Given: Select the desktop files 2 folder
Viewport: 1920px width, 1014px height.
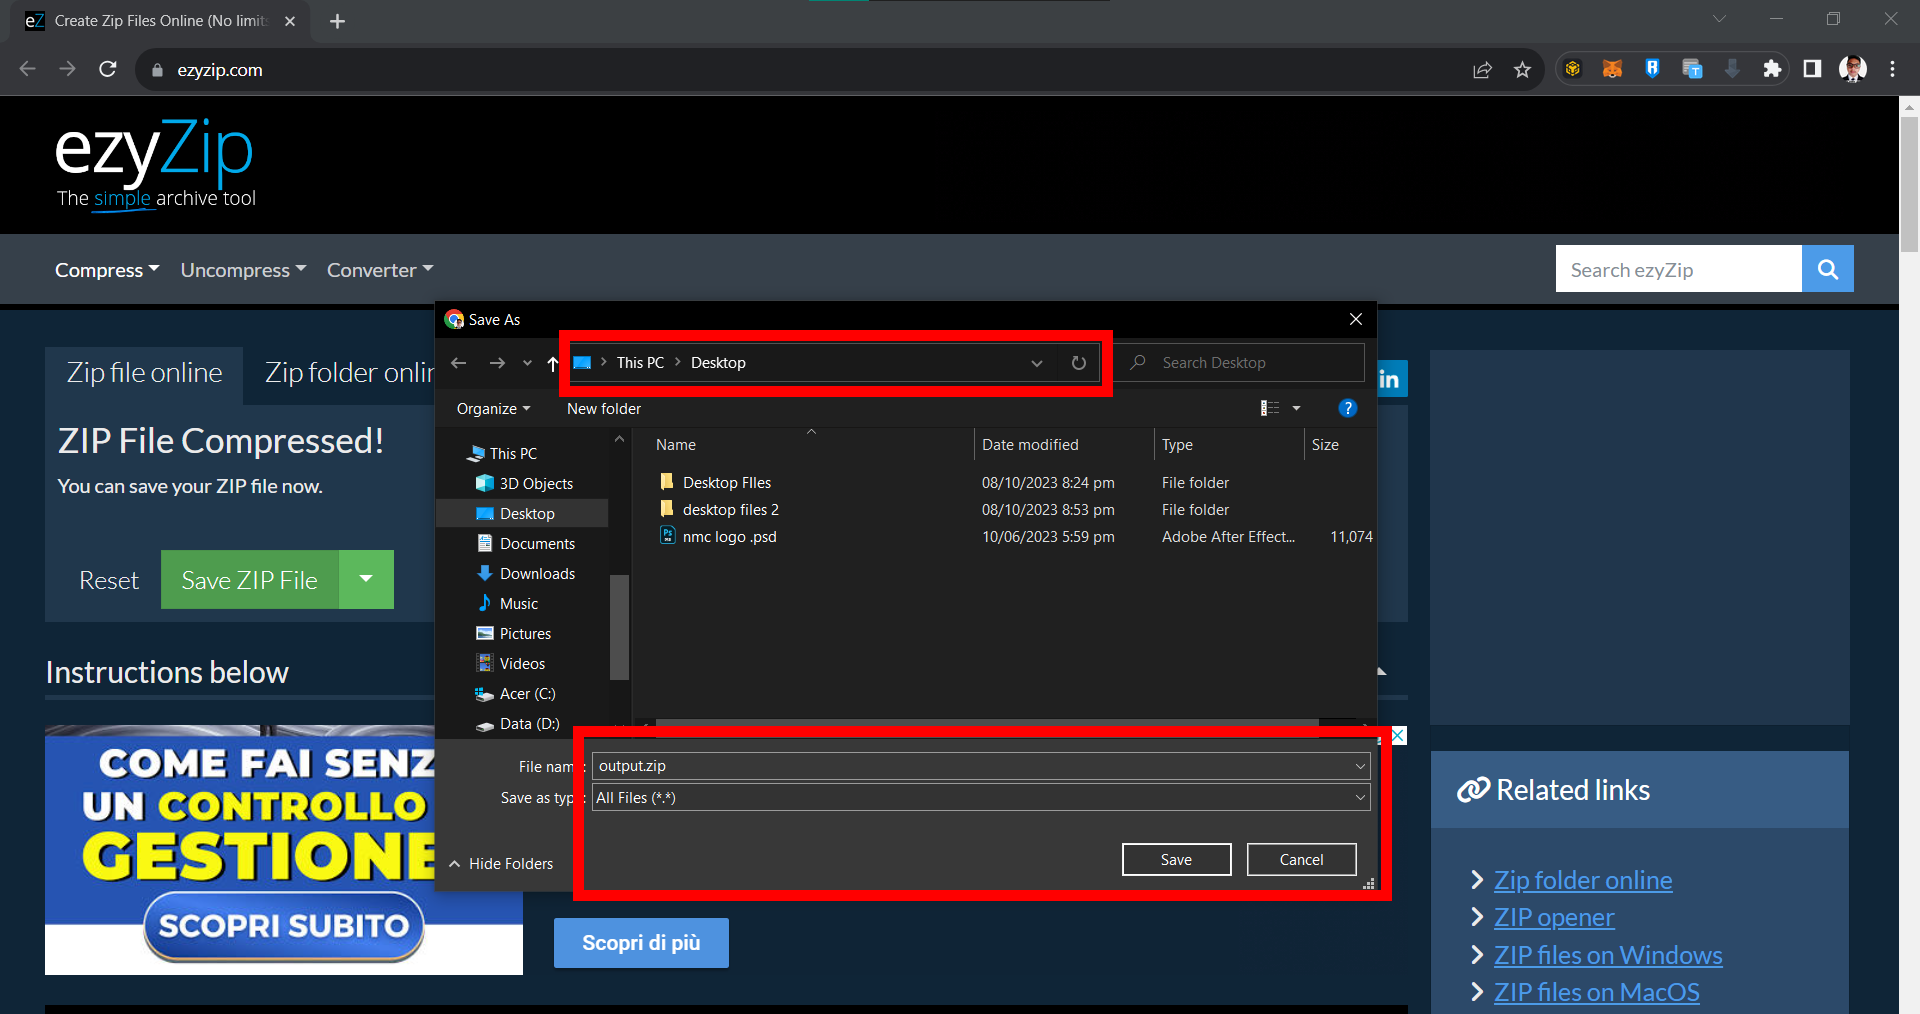Looking at the screenshot, I should click(730, 509).
